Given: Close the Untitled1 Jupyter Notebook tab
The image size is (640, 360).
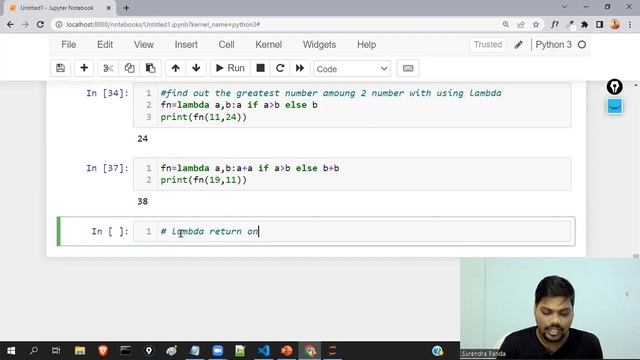Looking at the screenshot, I should (109, 8).
